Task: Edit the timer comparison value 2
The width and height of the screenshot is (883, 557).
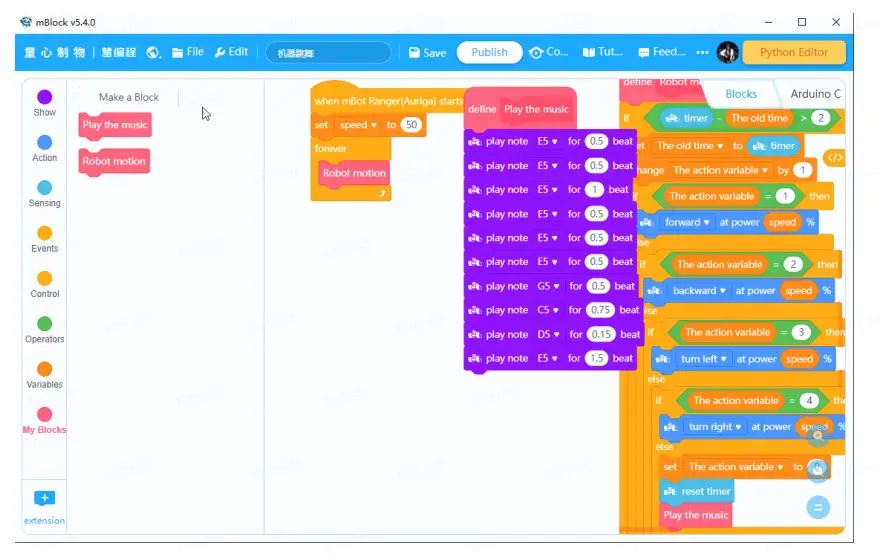Action: click(x=820, y=118)
